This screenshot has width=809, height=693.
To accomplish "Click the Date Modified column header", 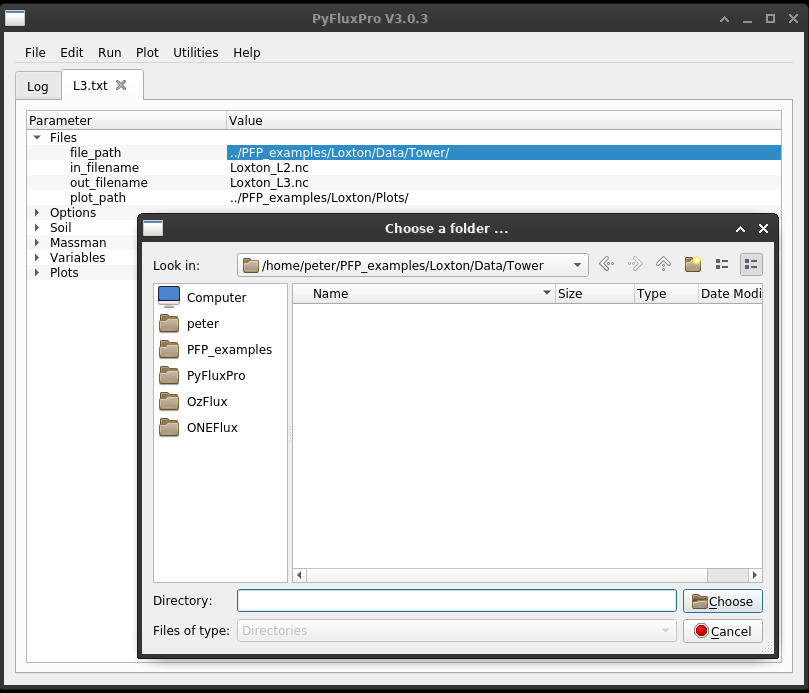I will coord(730,294).
